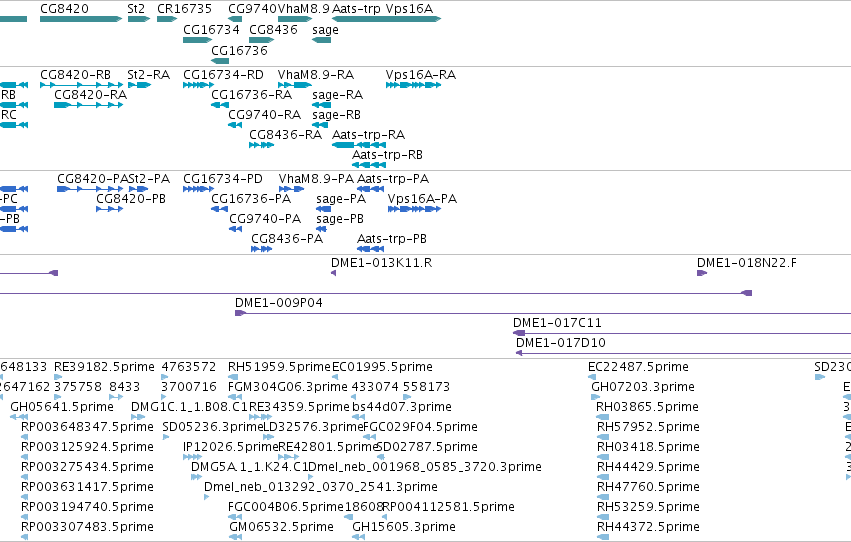Open transcript Aats-trp-RA
The image size is (851, 542).
coord(359,145)
